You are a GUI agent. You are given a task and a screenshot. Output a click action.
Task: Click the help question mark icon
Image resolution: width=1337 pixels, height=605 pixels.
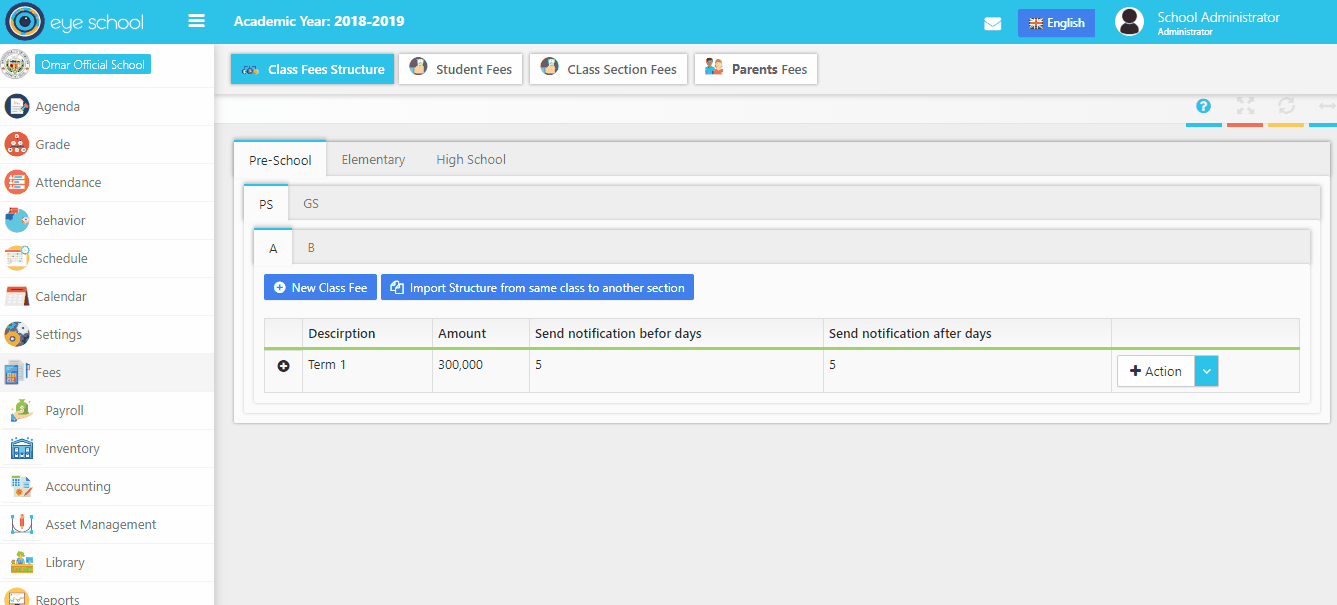click(1204, 106)
